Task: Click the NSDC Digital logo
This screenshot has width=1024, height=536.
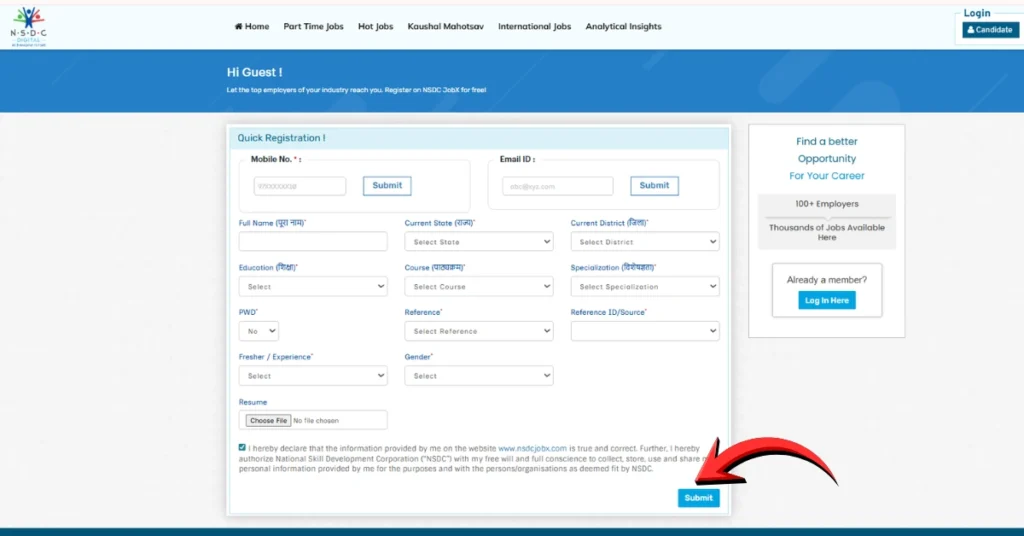Action: (x=28, y=27)
